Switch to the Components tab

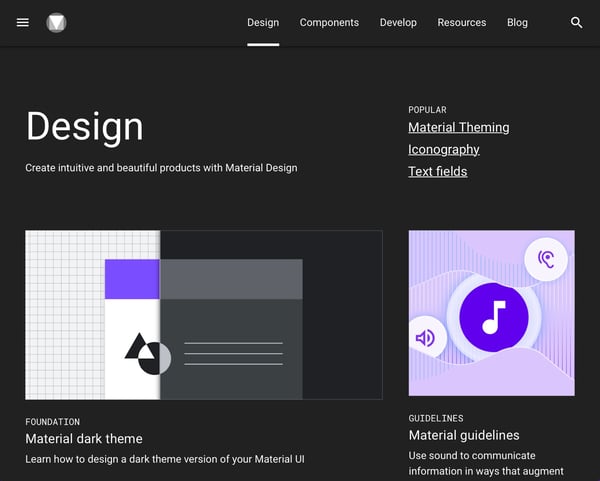[329, 23]
